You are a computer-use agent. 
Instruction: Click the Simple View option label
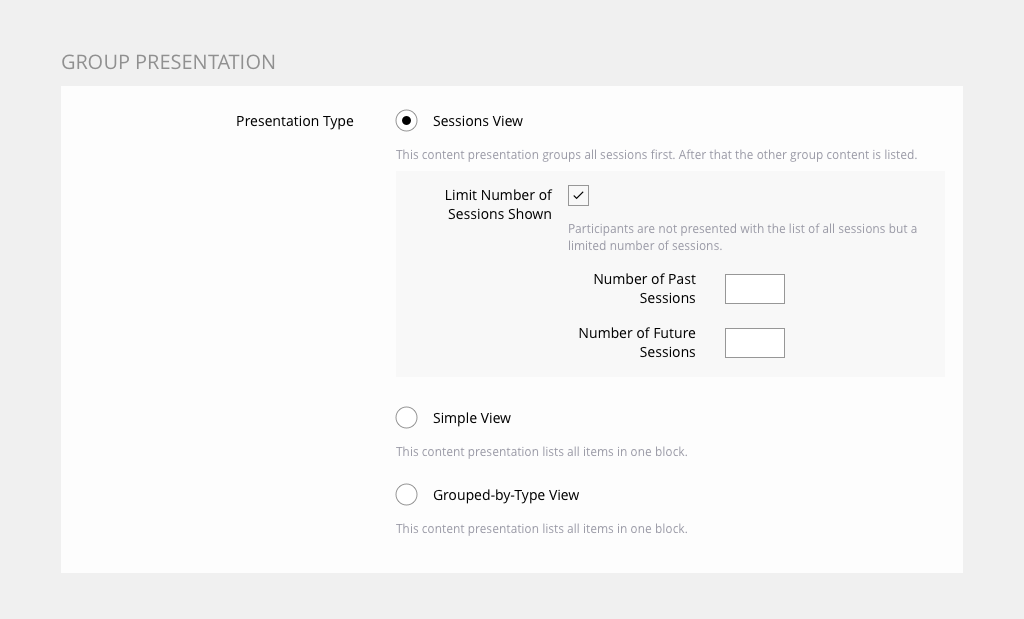point(471,418)
